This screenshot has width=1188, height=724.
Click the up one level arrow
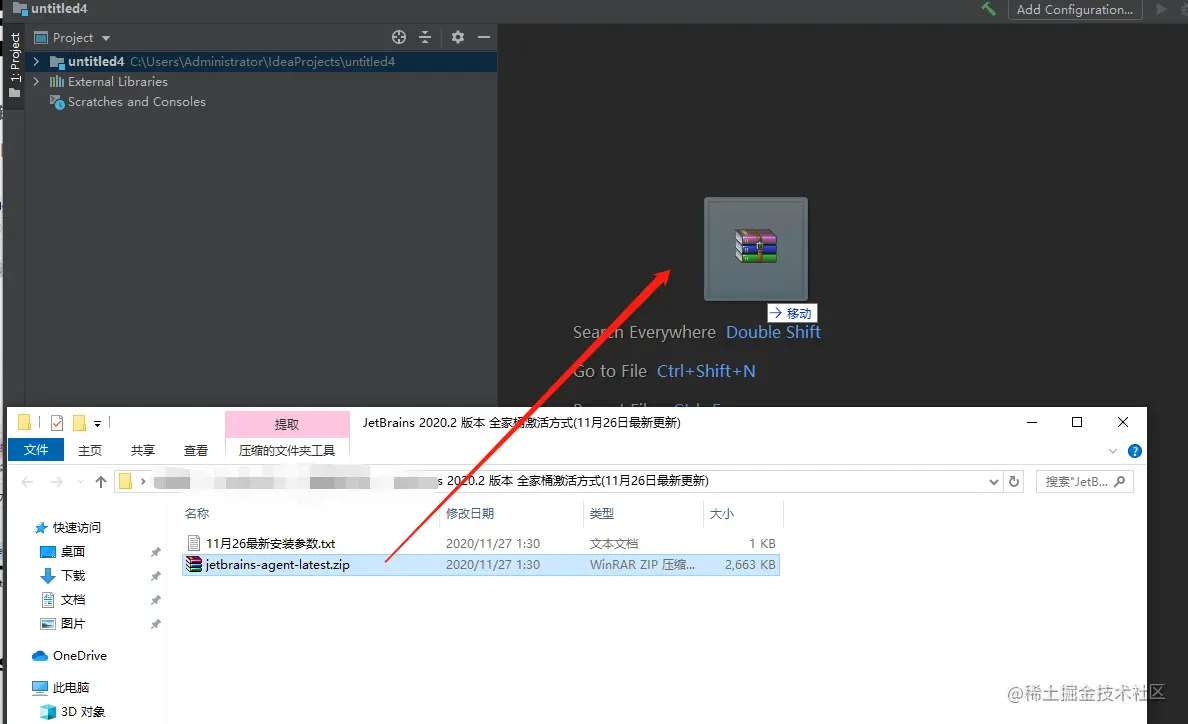point(101,482)
